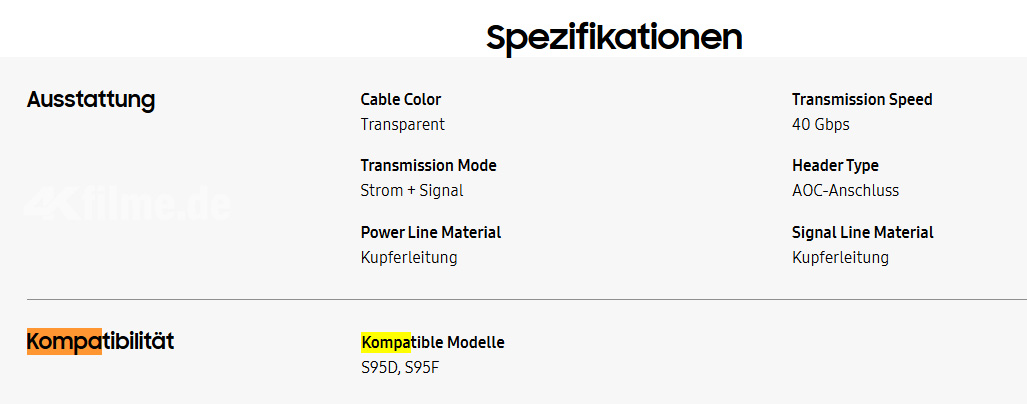Click the Transmission Speed label
The height and width of the screenshot is (404, 1027).
(x=862, y=100)
